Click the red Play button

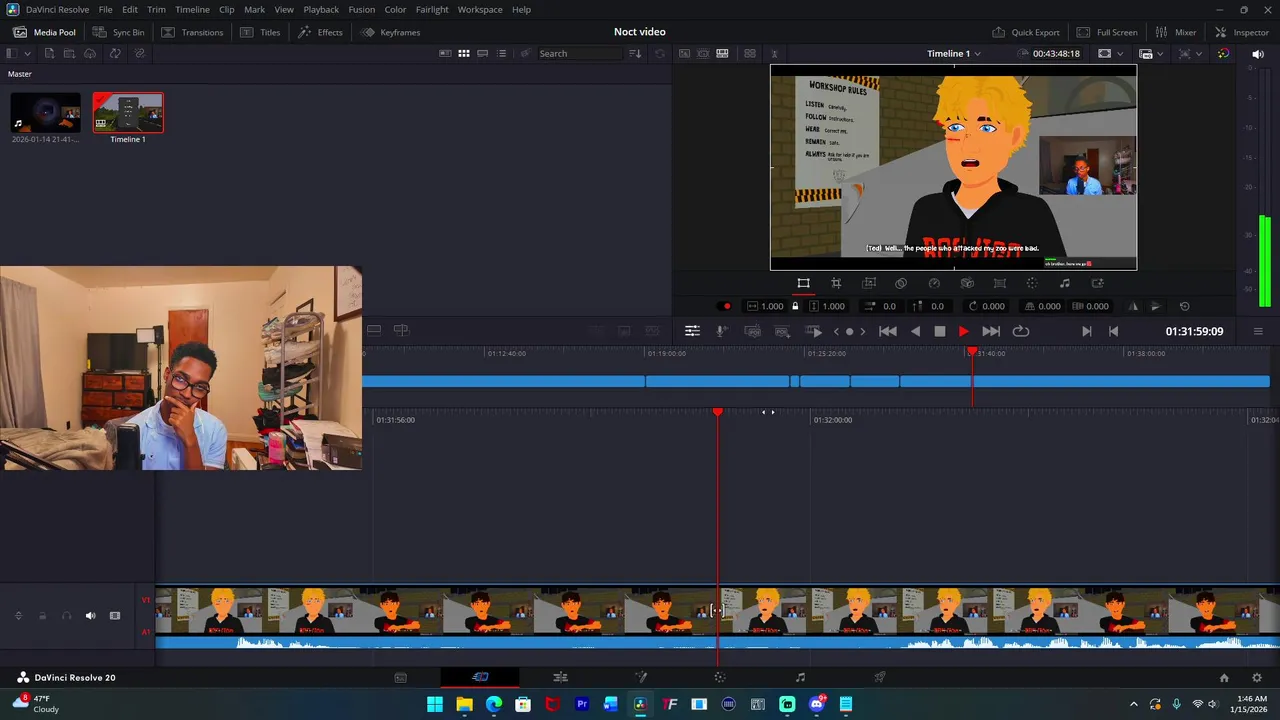pyautogui.click(x=963, y=331)
